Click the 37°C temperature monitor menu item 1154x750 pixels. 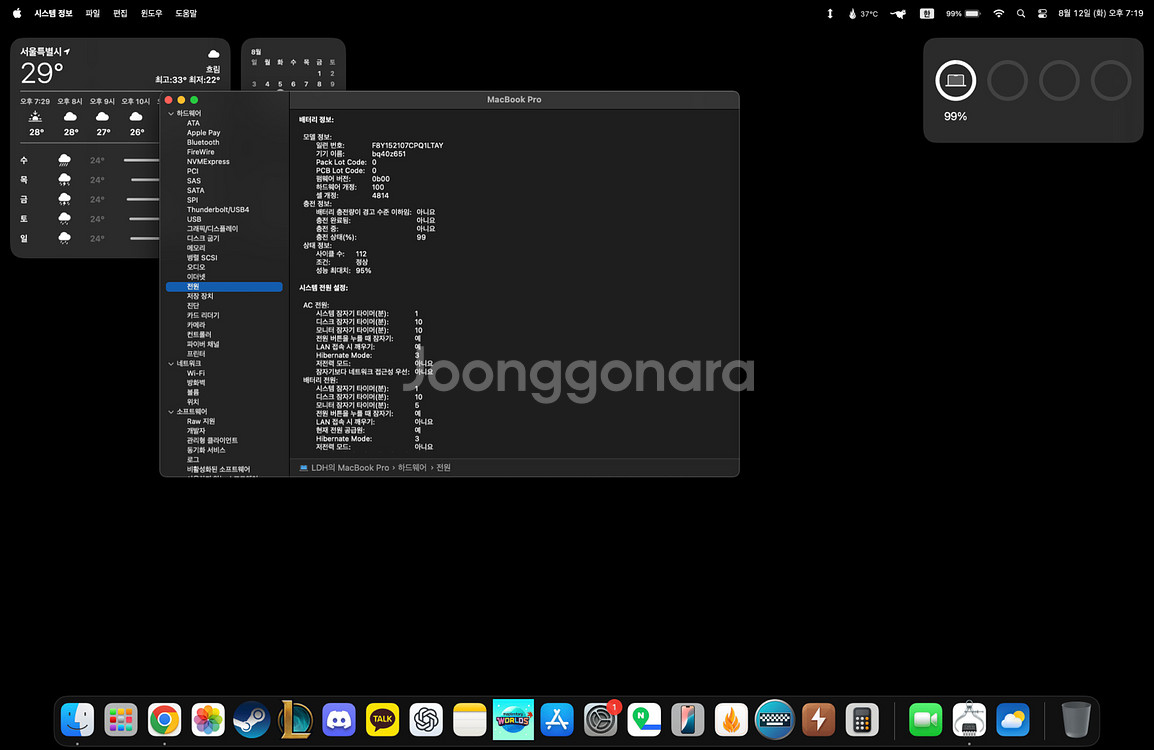(863, 13)
